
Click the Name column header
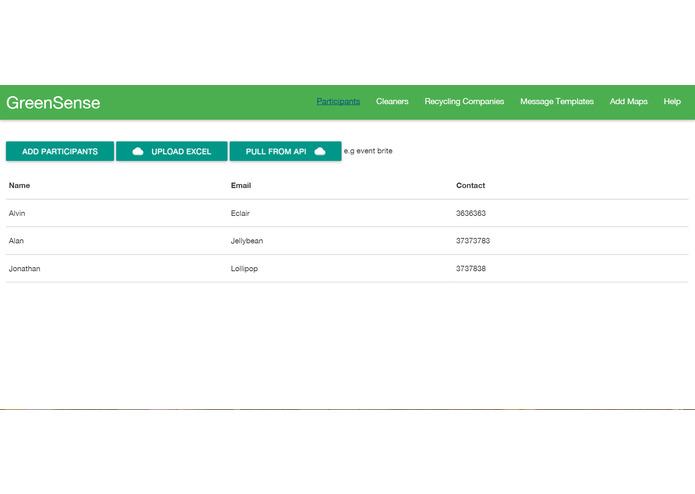click(20, 186)
